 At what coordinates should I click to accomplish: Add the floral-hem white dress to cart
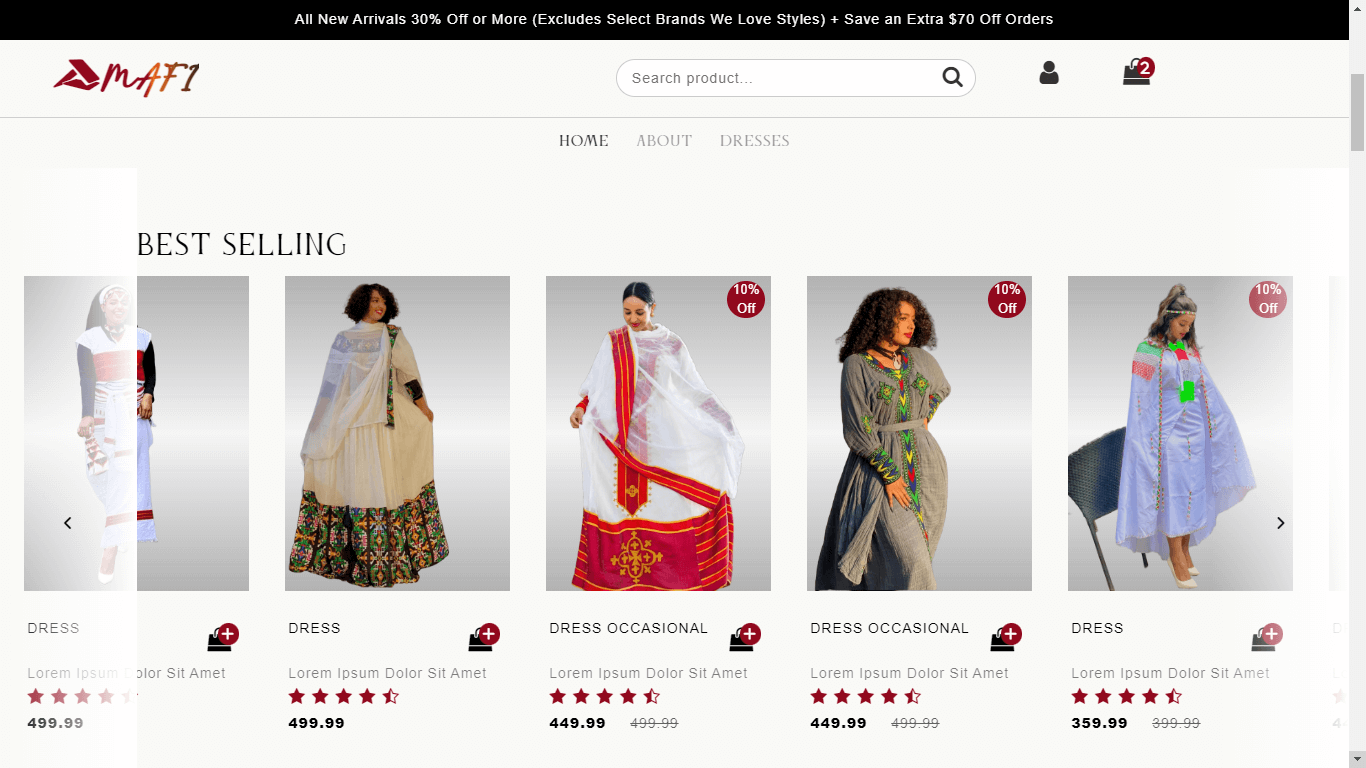(x=483, y=638)
